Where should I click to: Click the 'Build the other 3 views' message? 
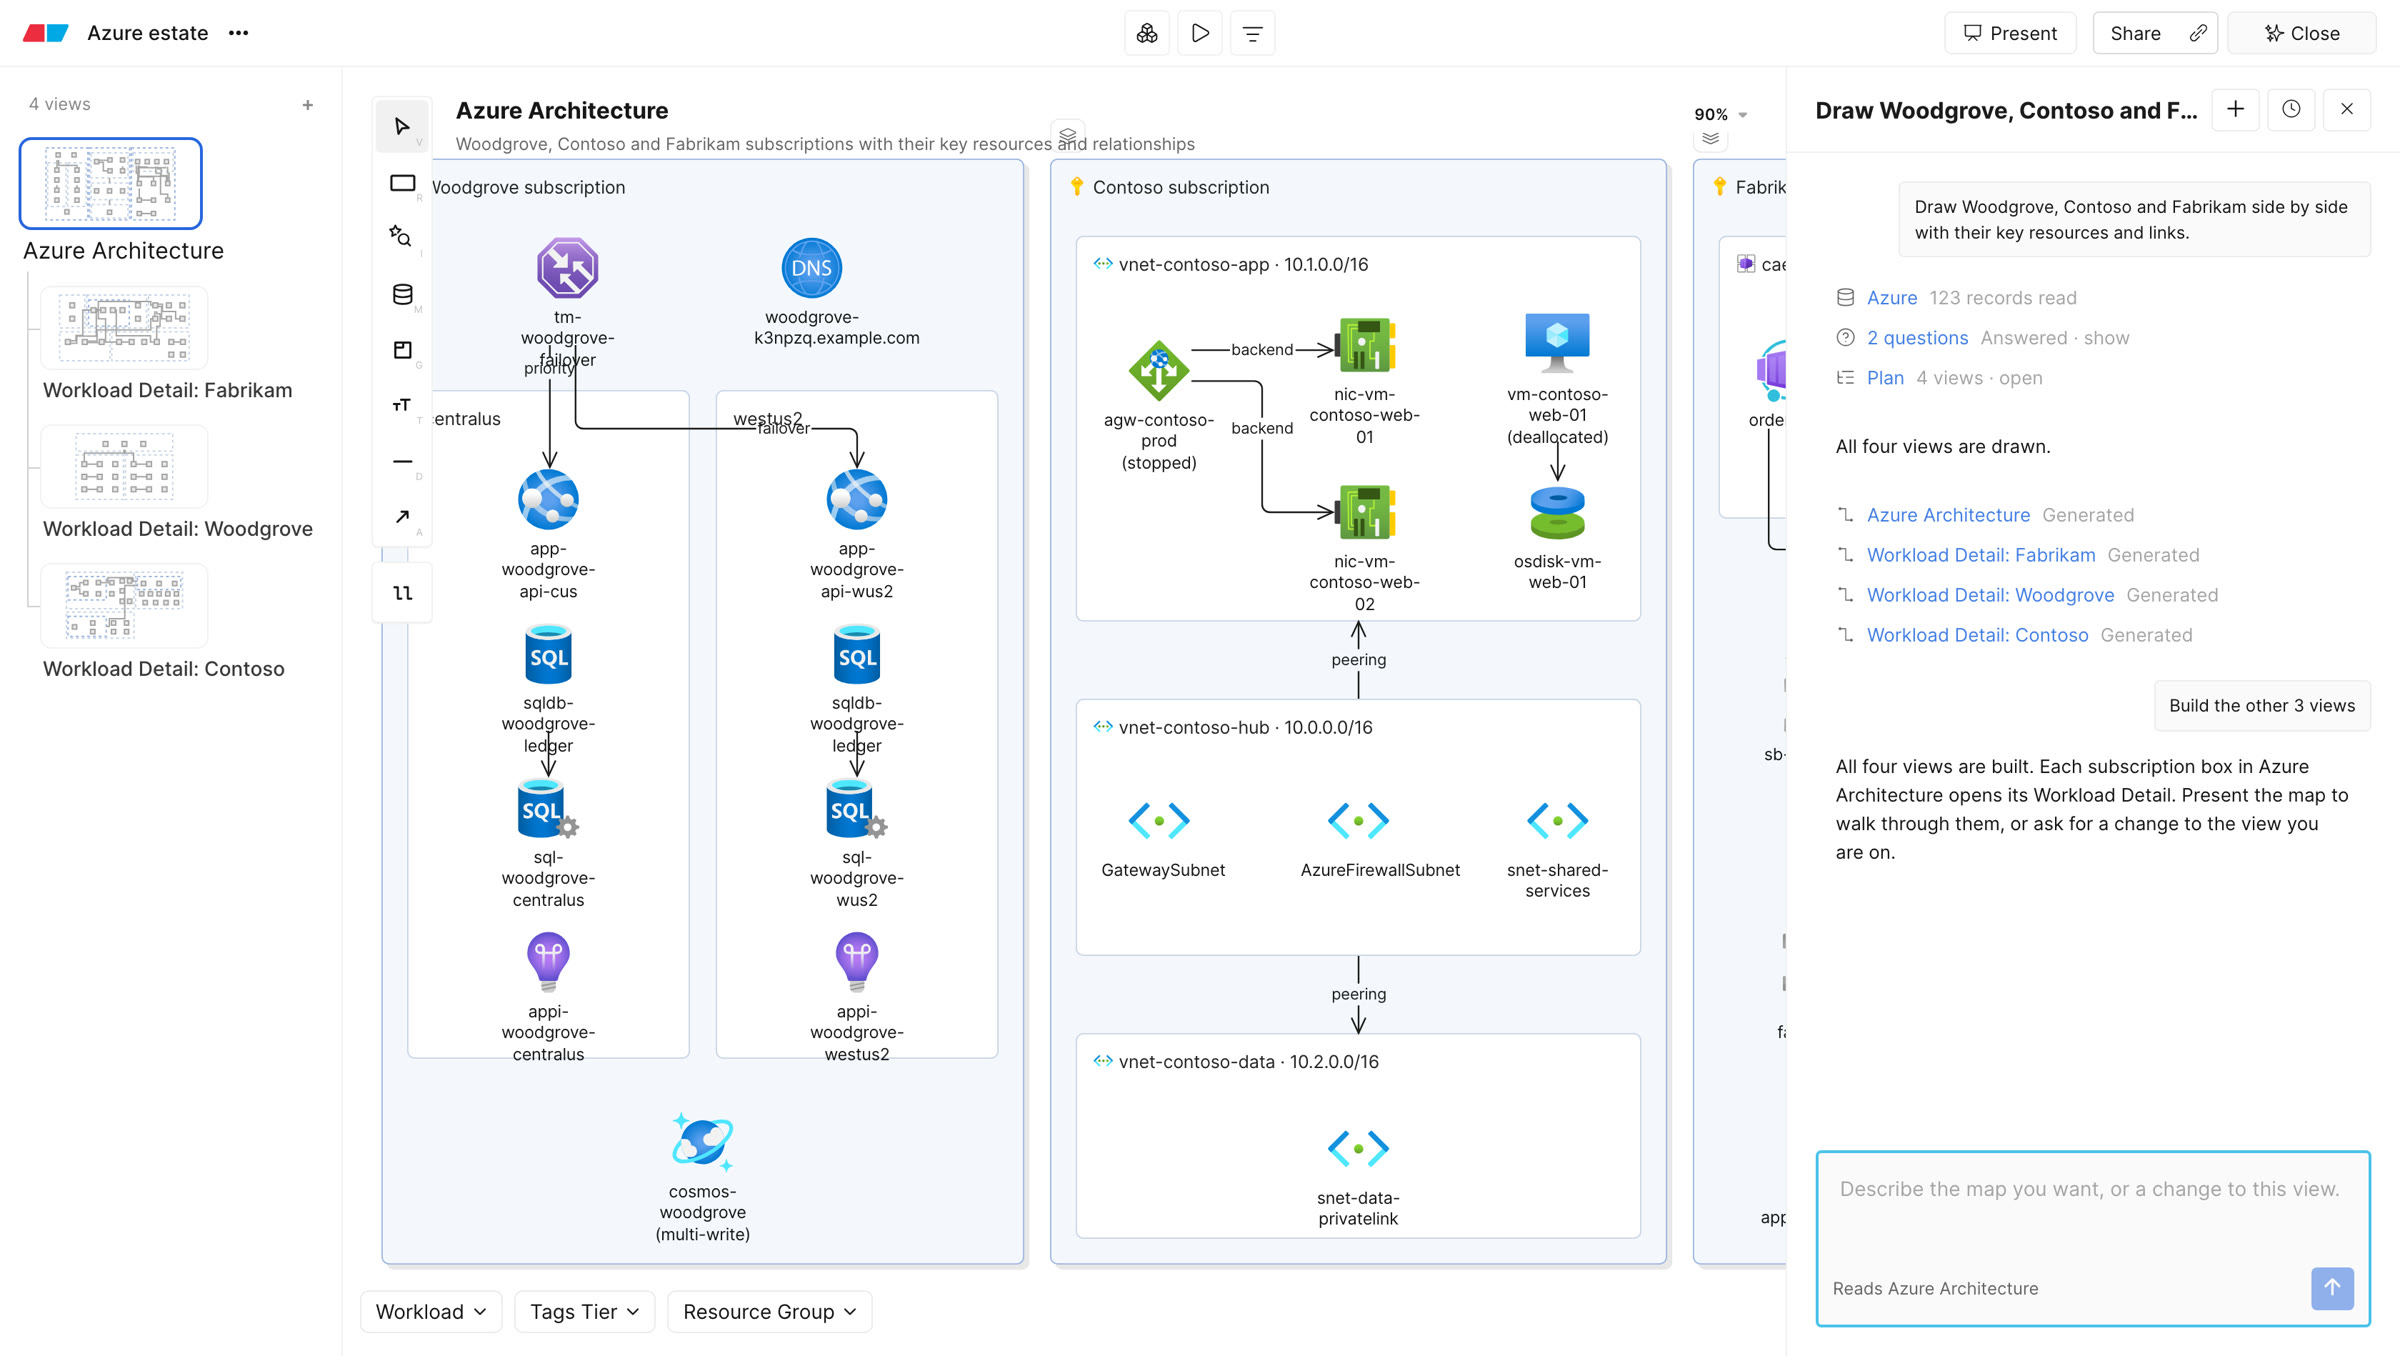point(2262,706)
